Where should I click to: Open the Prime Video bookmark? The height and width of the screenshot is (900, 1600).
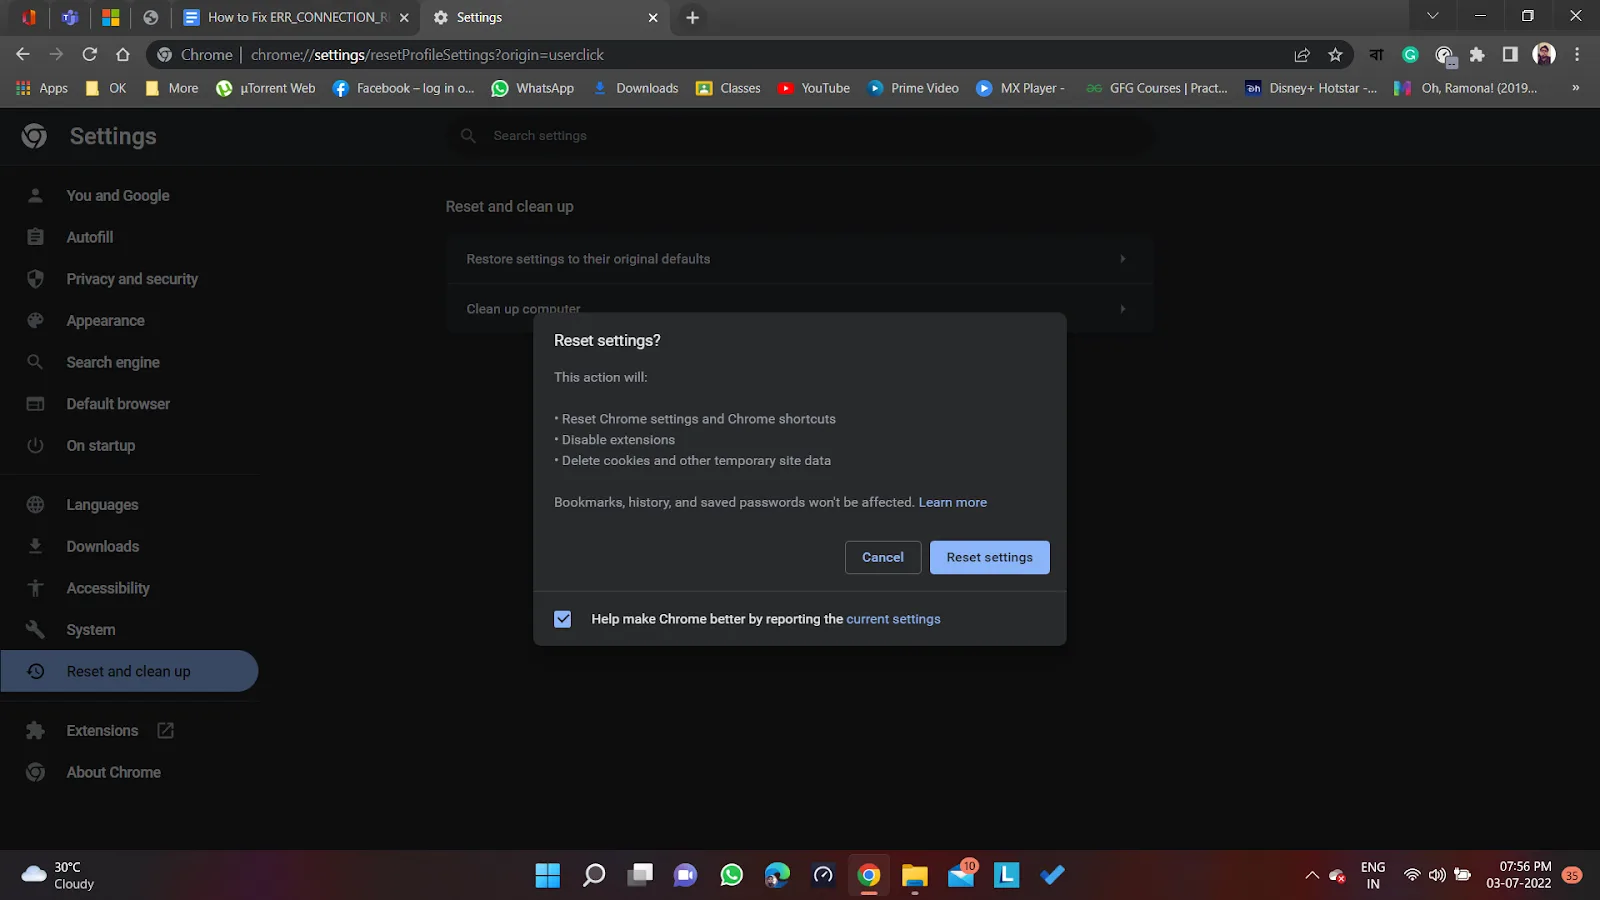tap(913, 88)
